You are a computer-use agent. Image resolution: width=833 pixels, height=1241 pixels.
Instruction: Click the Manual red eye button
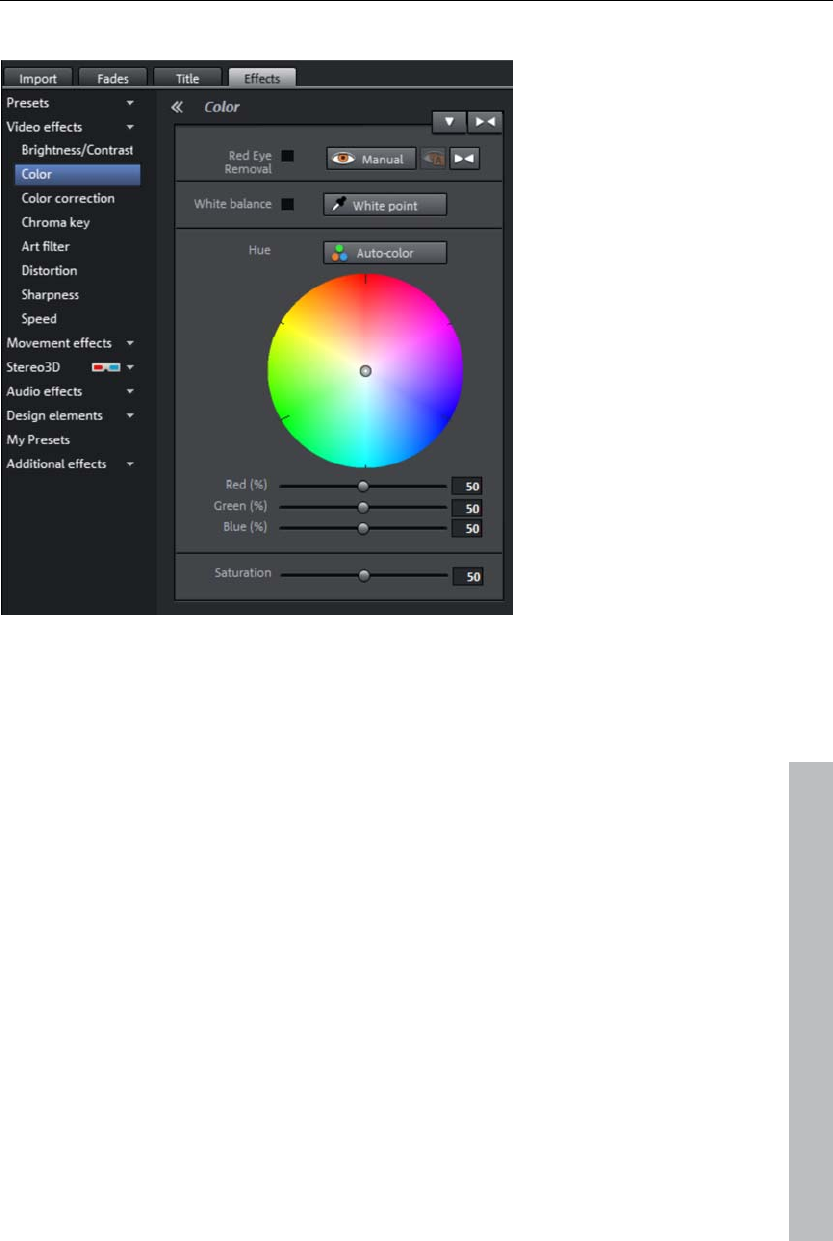(x=371, y=159)
